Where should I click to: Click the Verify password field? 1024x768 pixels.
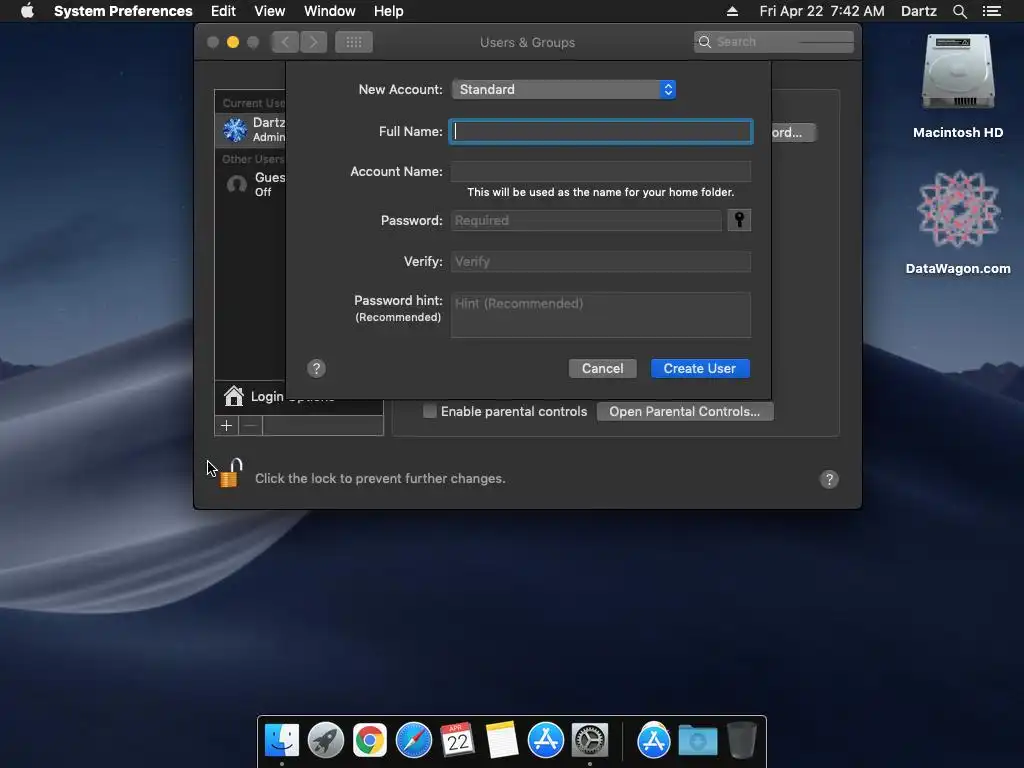[601, 261]
